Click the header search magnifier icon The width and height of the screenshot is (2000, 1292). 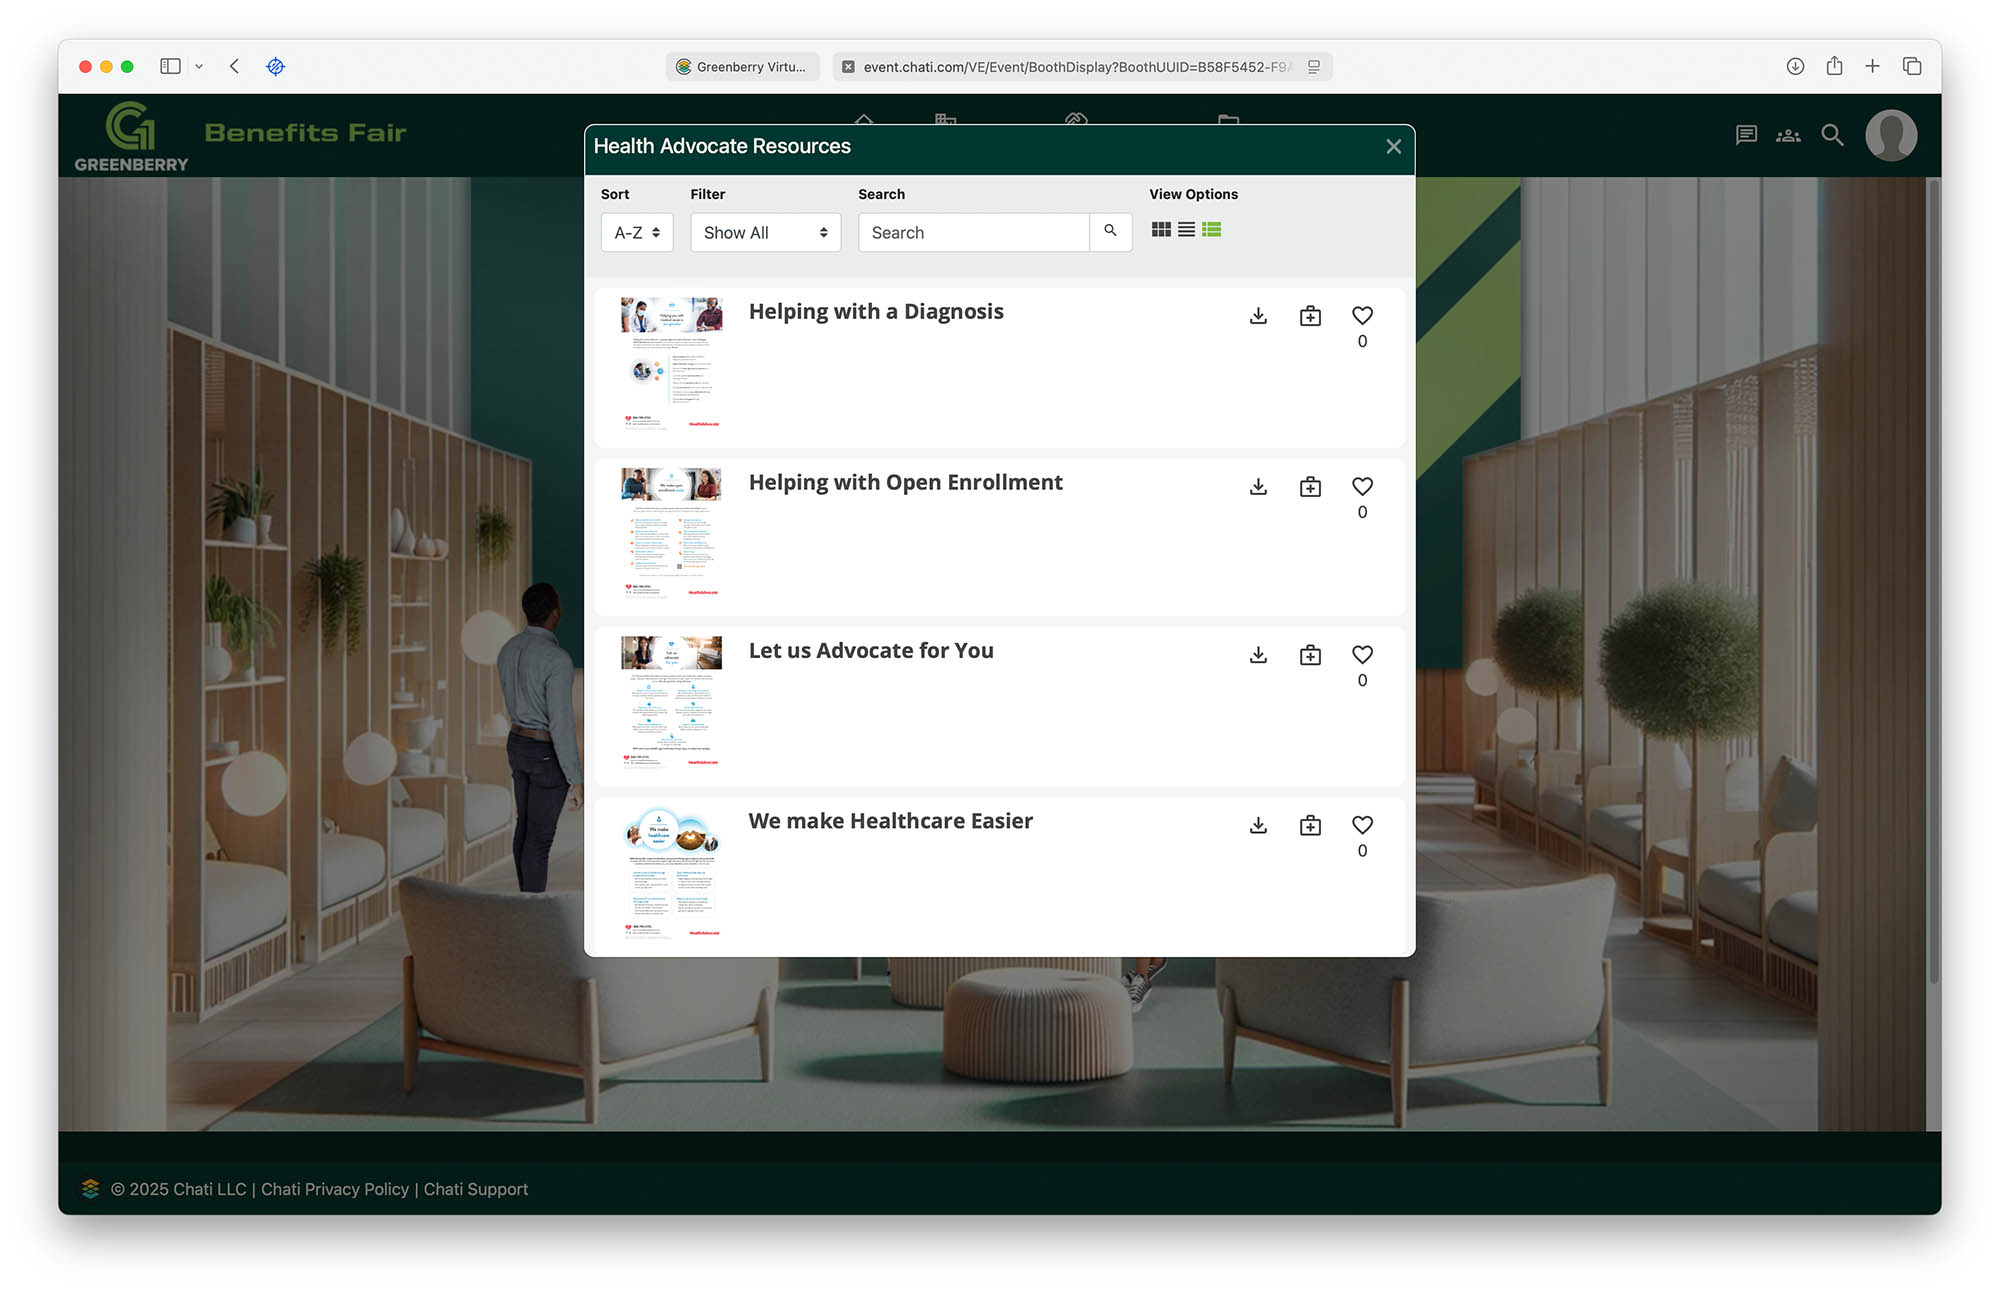tap(1832, 135)
